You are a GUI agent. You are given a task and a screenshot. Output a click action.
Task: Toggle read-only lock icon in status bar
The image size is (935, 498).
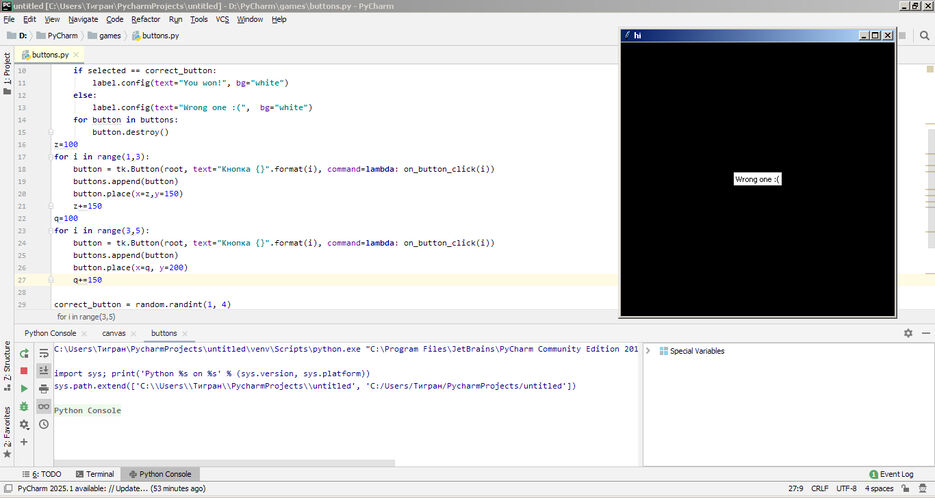(905, 488)
